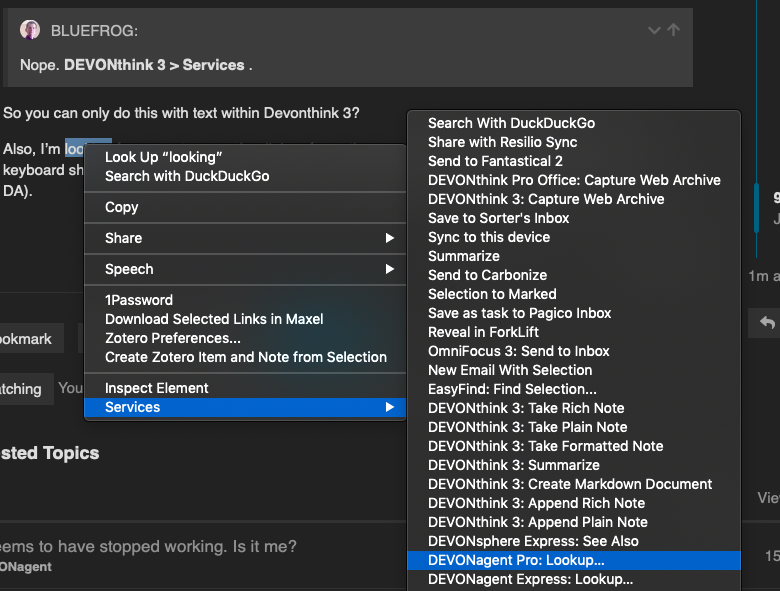This screenshot has height=591, width=780.
Task: Click EasyFind: Find Selection…
Action: click(574, 389)
